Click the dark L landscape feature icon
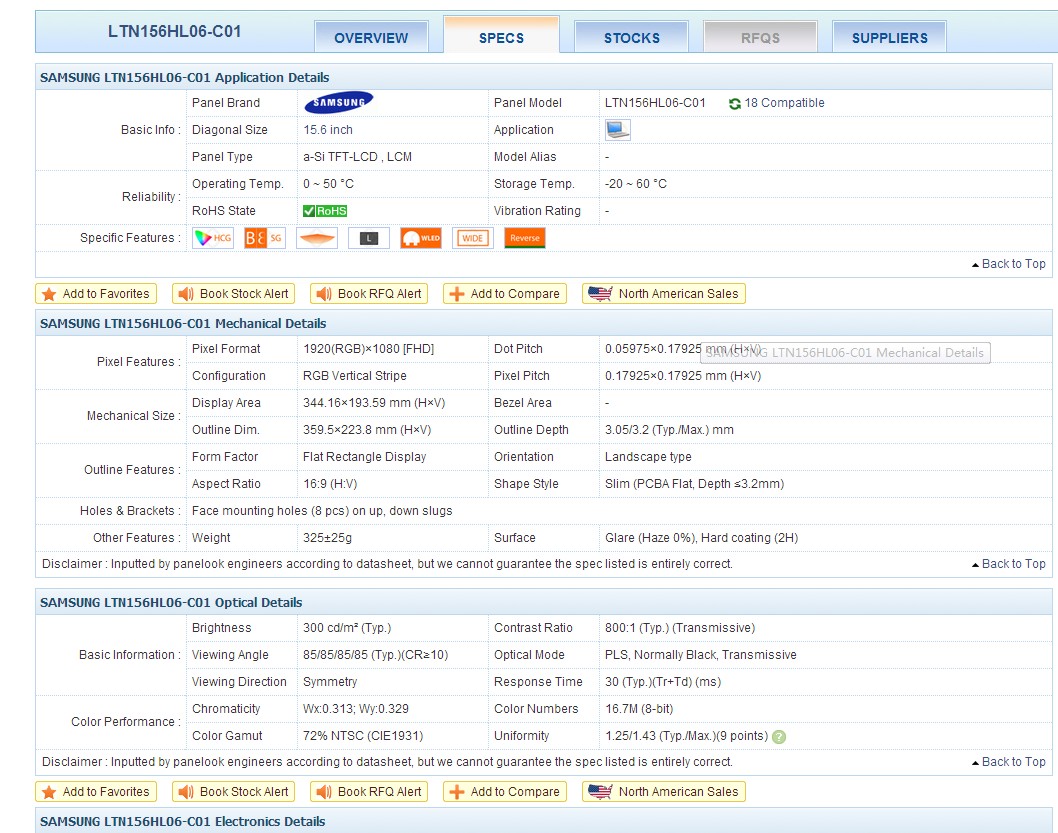The height and width of the screenshot is (833, 1058). pyautogui.click(x=368, y=237)
